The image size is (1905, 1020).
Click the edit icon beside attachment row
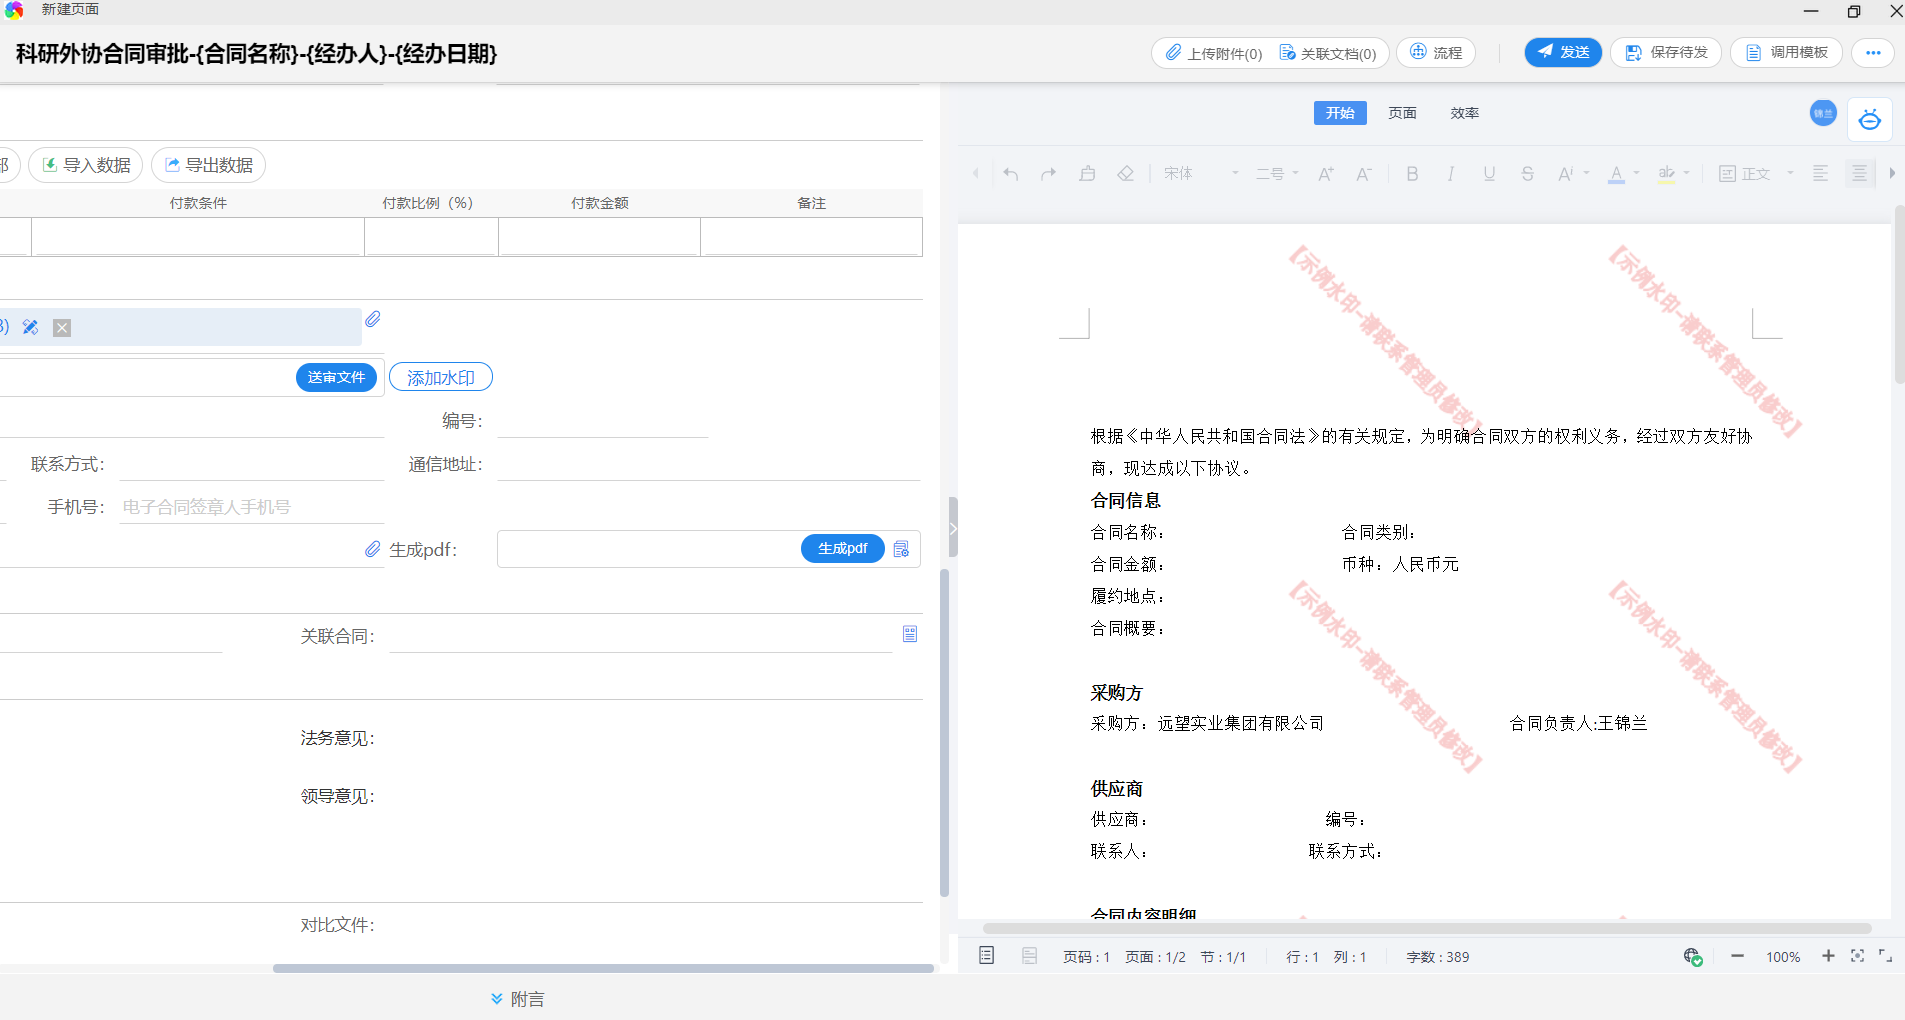point(30,327)
